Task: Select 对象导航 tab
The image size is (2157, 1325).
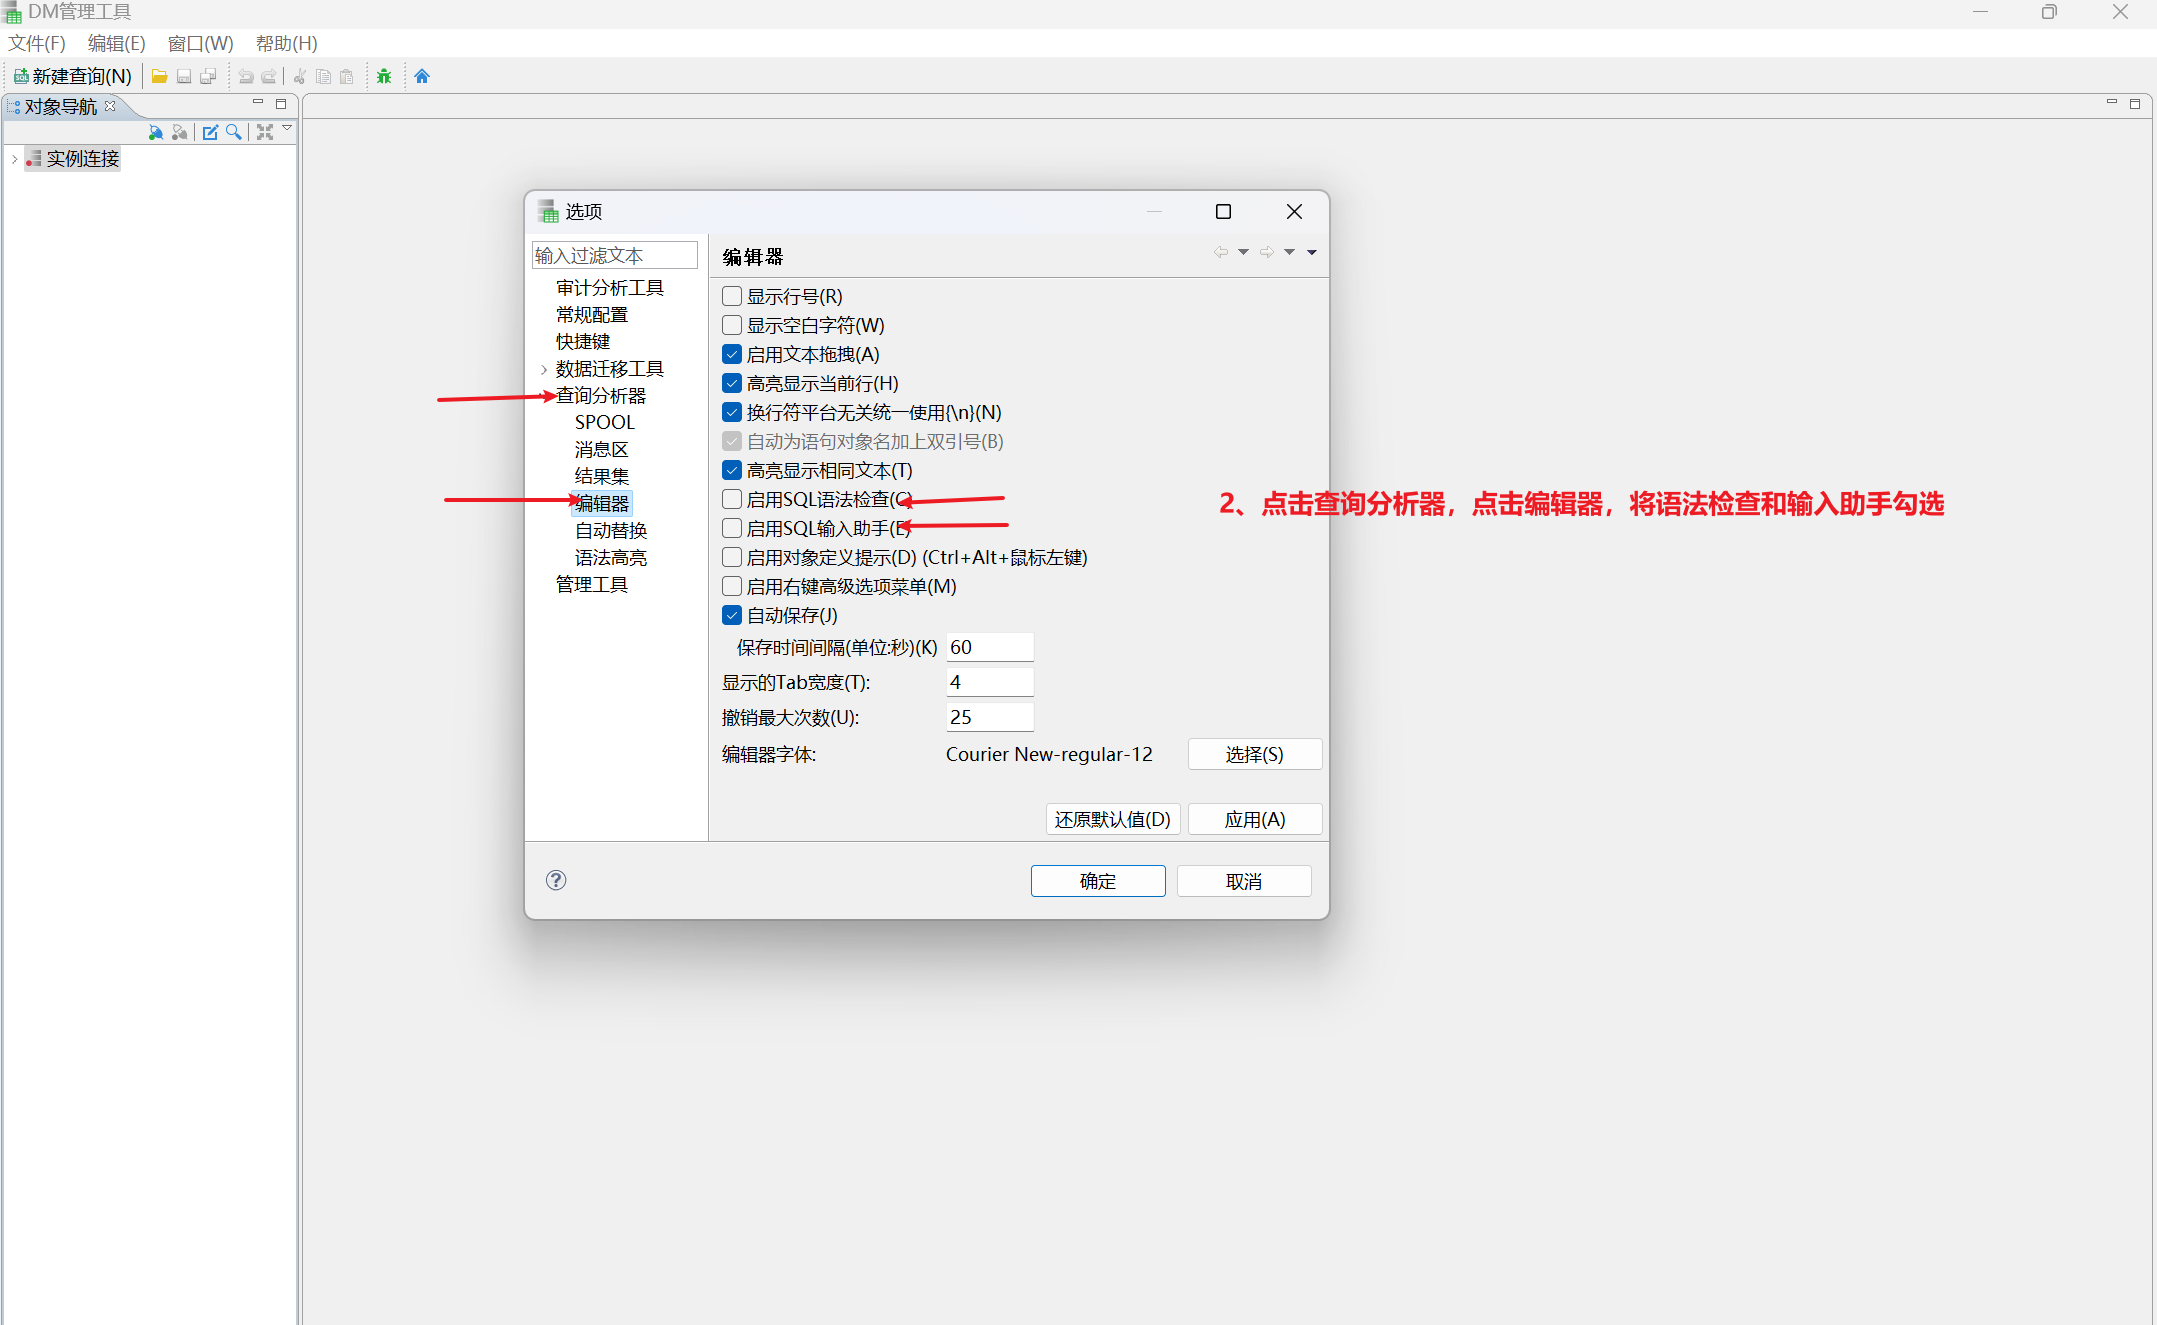Action: point(61,106)
